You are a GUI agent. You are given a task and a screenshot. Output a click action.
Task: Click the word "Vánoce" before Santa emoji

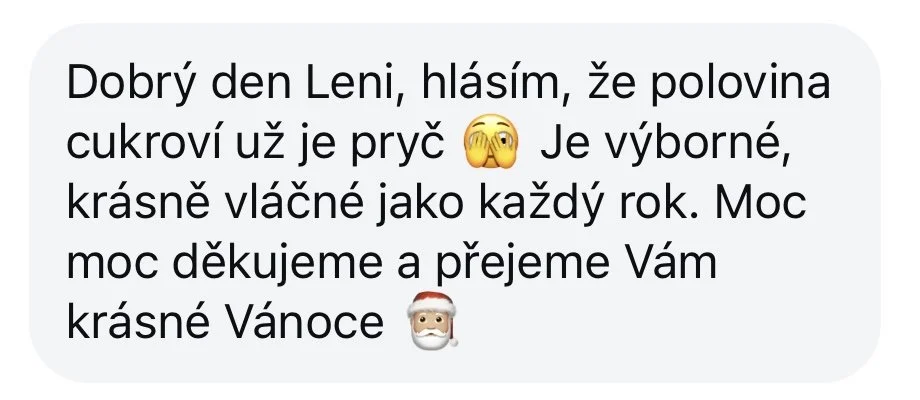click(x=305, y=321)
